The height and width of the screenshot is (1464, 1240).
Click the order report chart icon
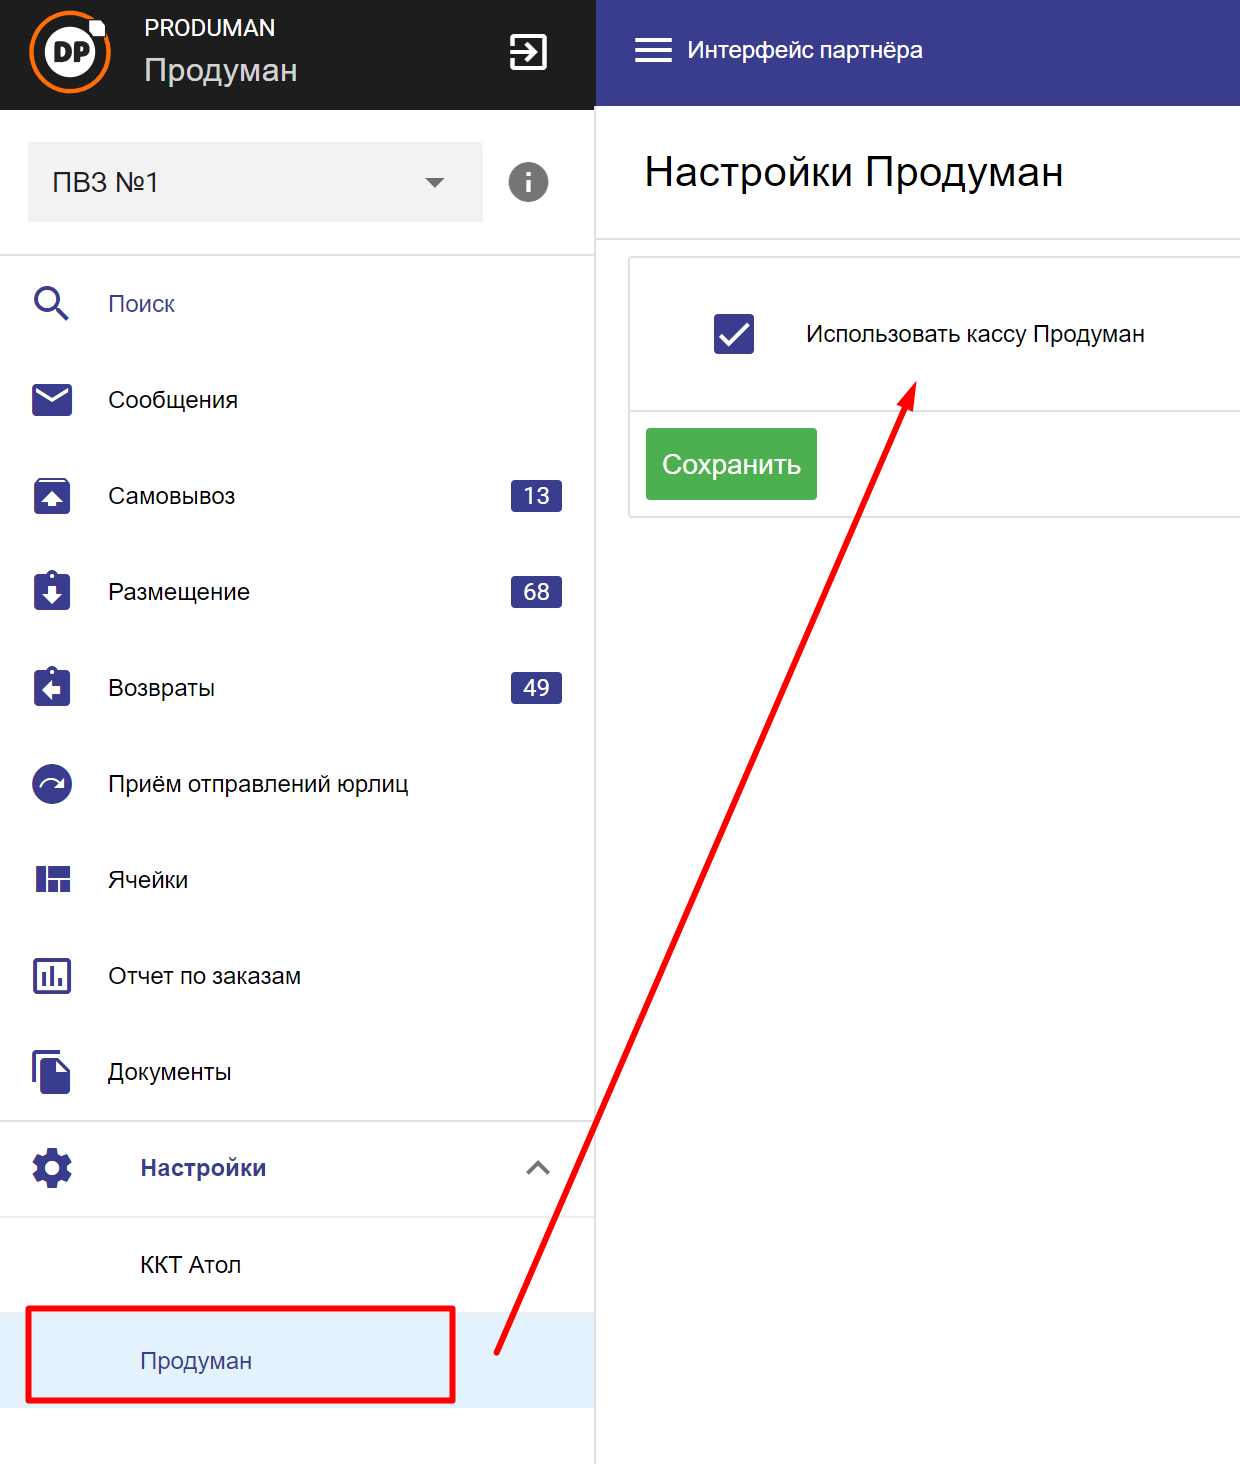pyautogui.click(x=52, y=975)
